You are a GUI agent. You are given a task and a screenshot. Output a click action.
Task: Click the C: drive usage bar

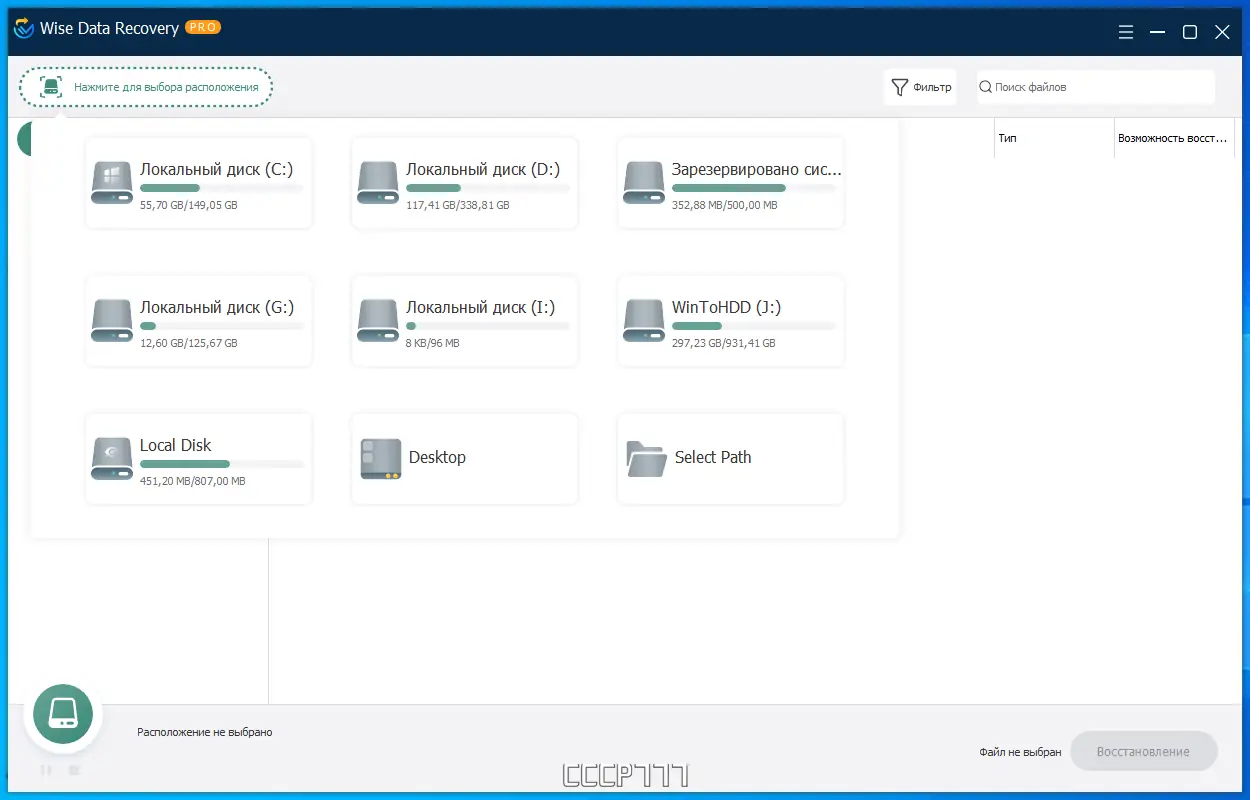(222, 188)
